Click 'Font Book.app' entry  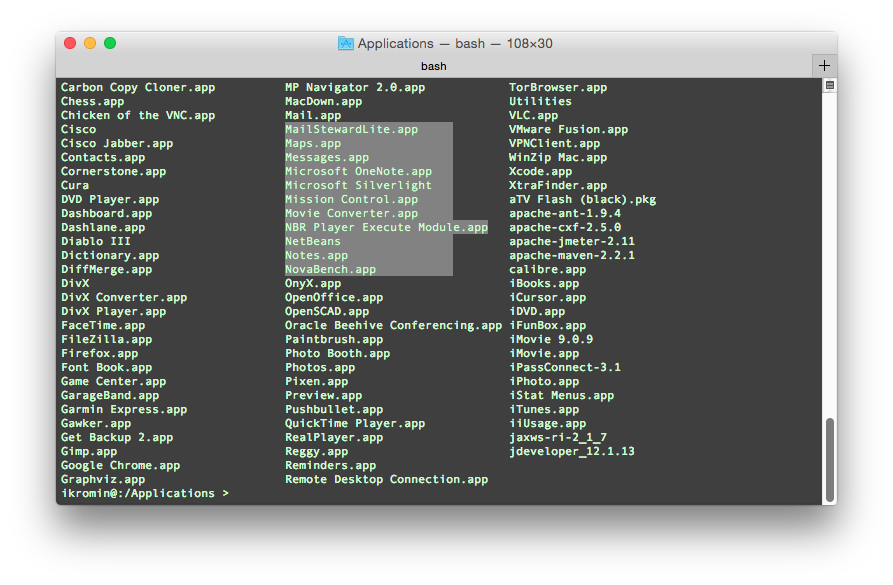106,367
